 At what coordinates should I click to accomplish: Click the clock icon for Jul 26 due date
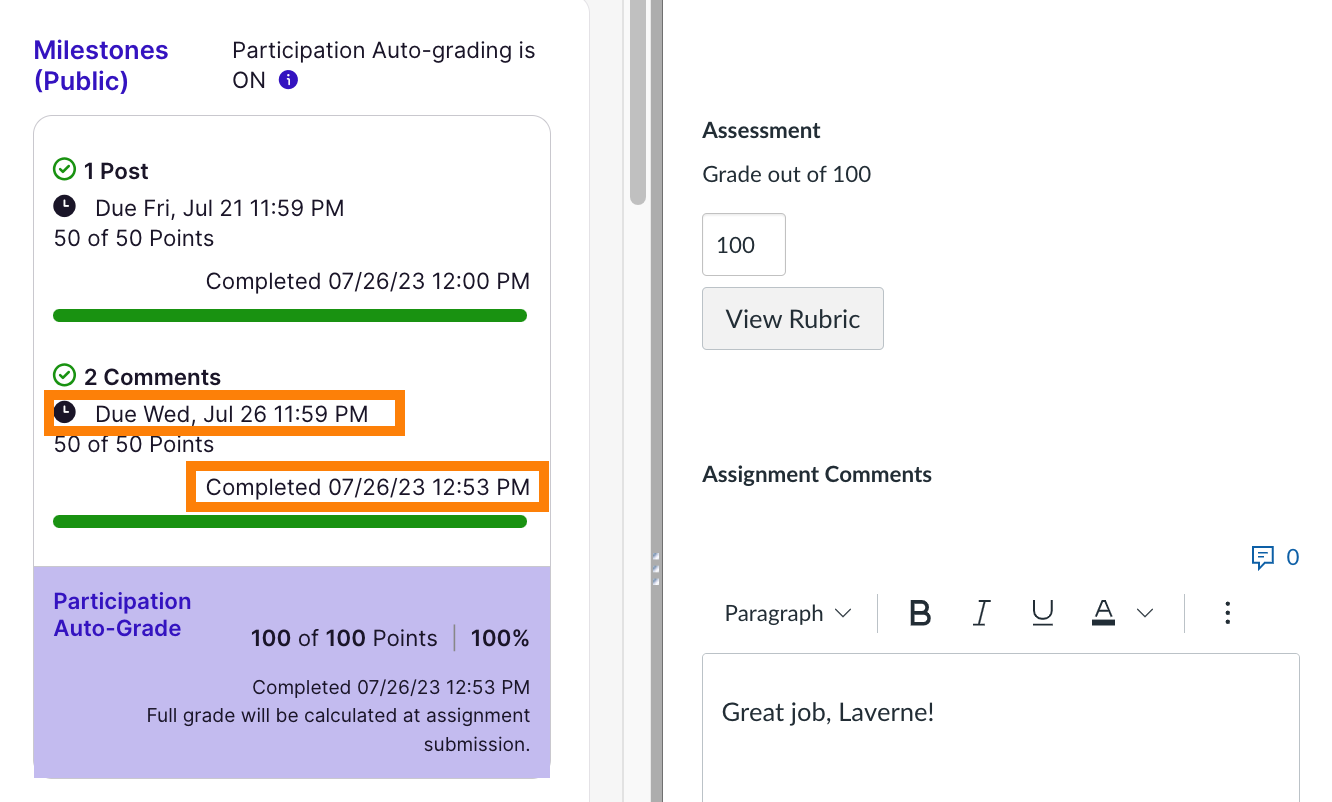[x=64, y=413]
